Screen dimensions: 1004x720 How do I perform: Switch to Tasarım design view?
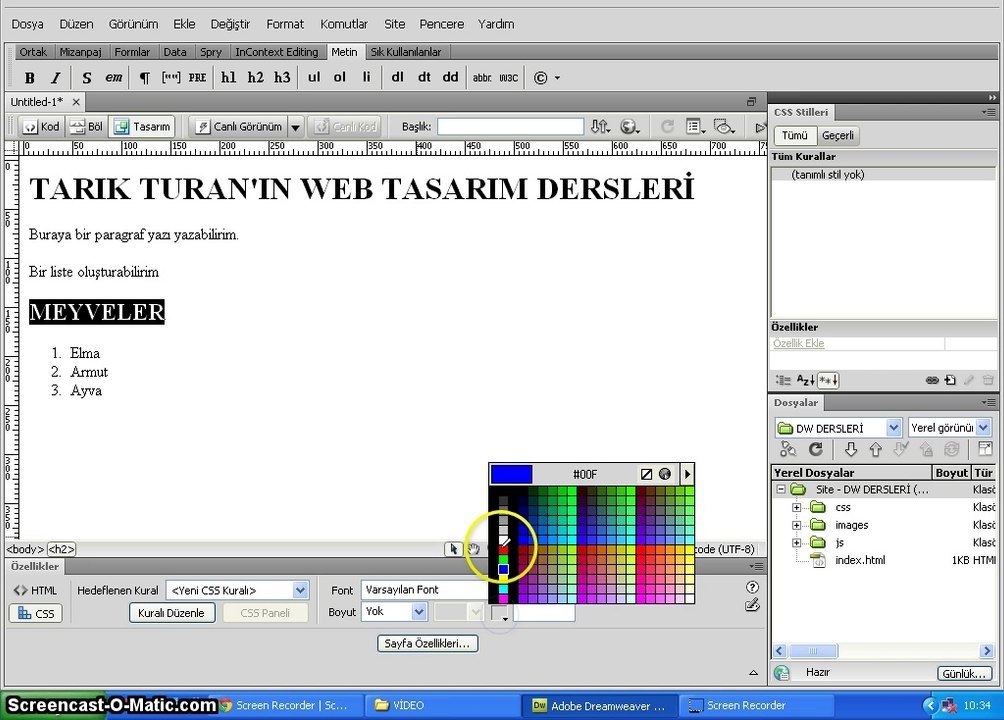[x=142, y=127]
